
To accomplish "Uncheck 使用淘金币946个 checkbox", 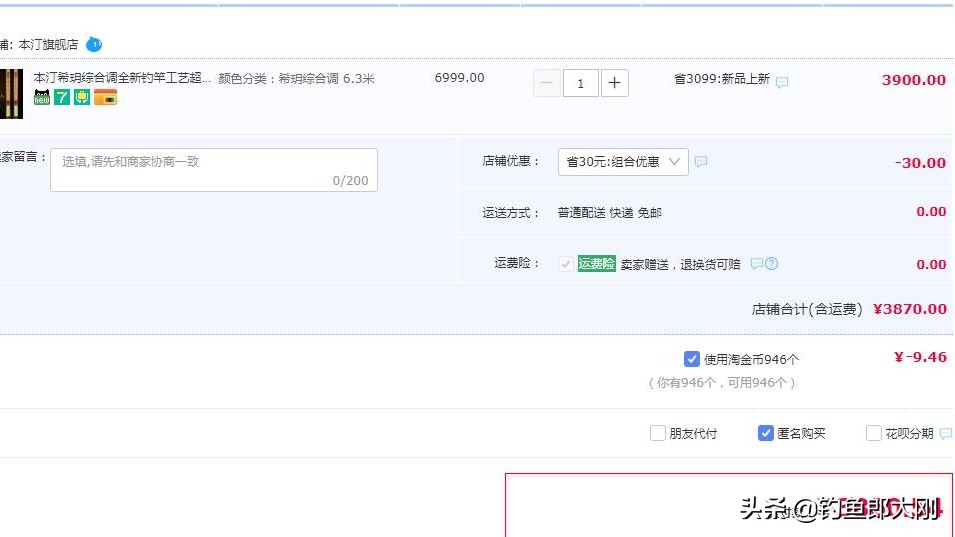I will click(691, 359).
